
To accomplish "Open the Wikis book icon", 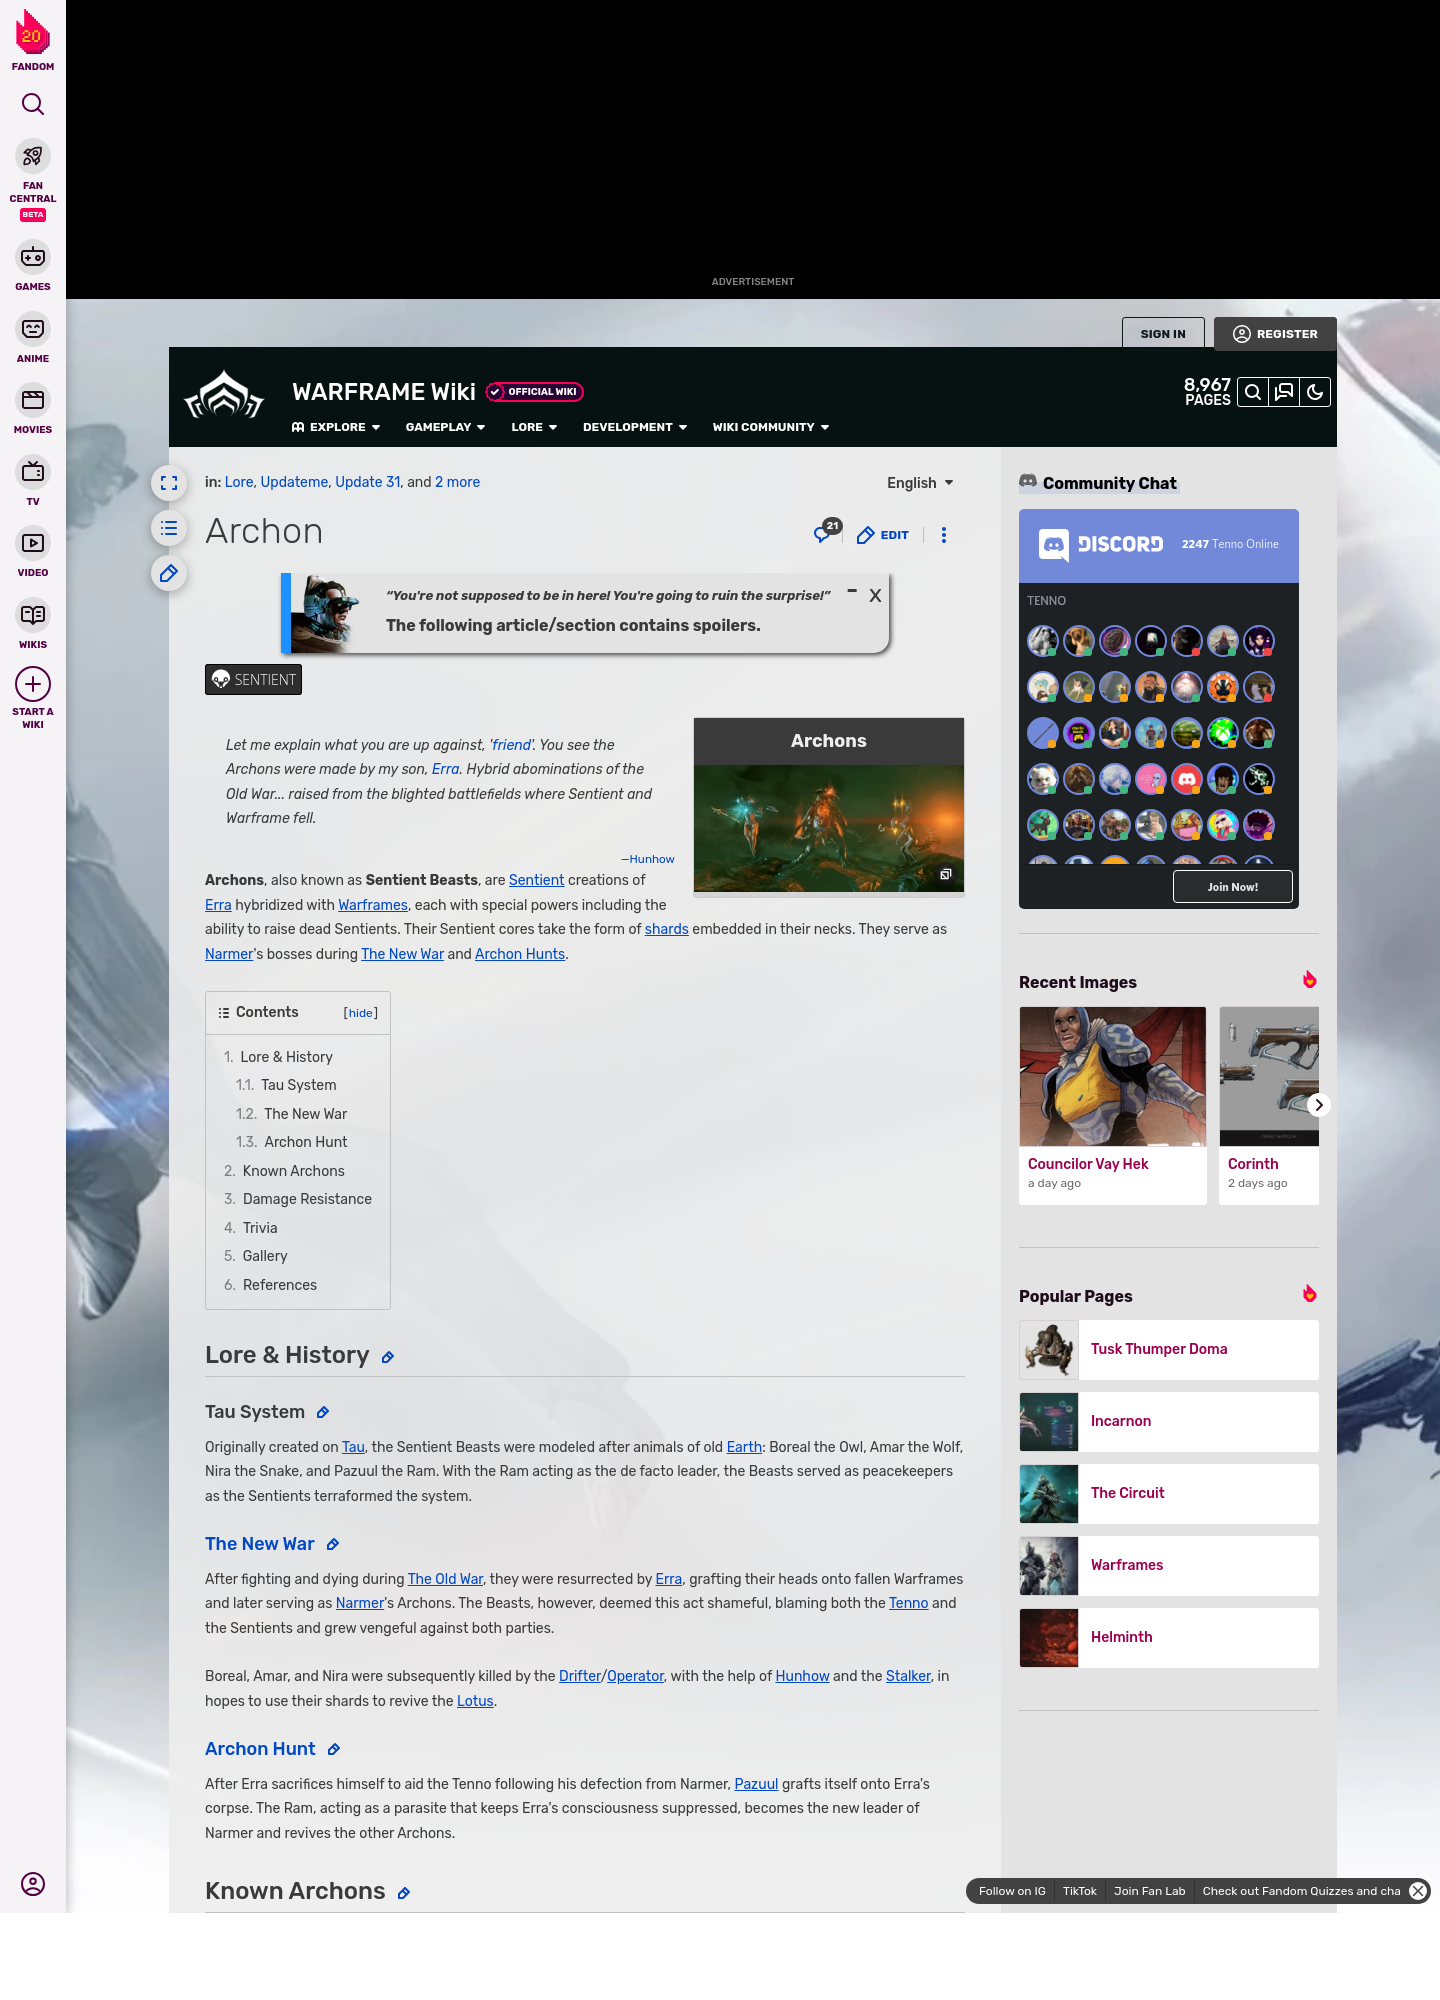I will click(x=33, y=615).
